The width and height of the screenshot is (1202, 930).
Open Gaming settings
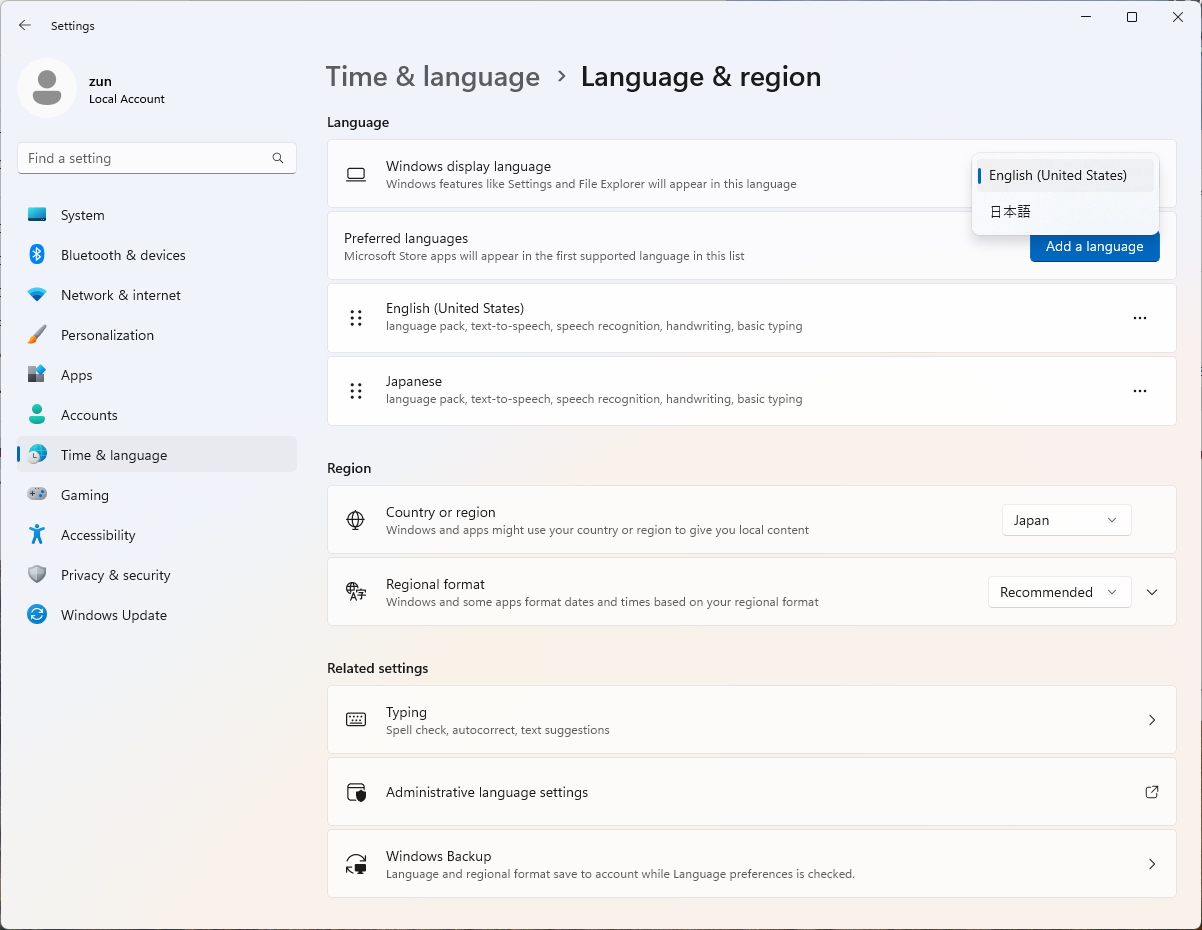click(x=157, y=495)
